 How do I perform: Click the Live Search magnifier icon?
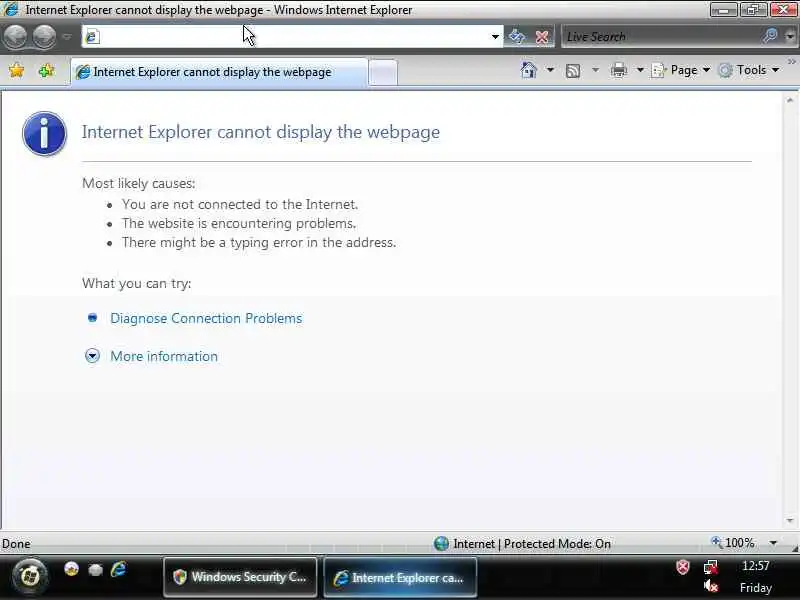(770, 36)
